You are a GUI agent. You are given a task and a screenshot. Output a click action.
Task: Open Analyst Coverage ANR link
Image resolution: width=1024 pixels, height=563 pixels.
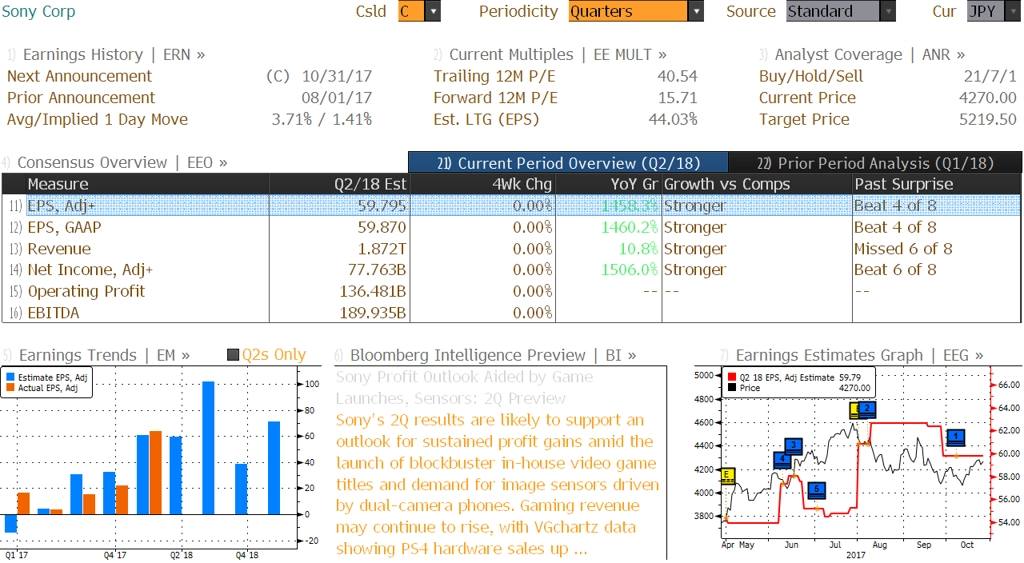pyautogui.click(x=869, y=55)
